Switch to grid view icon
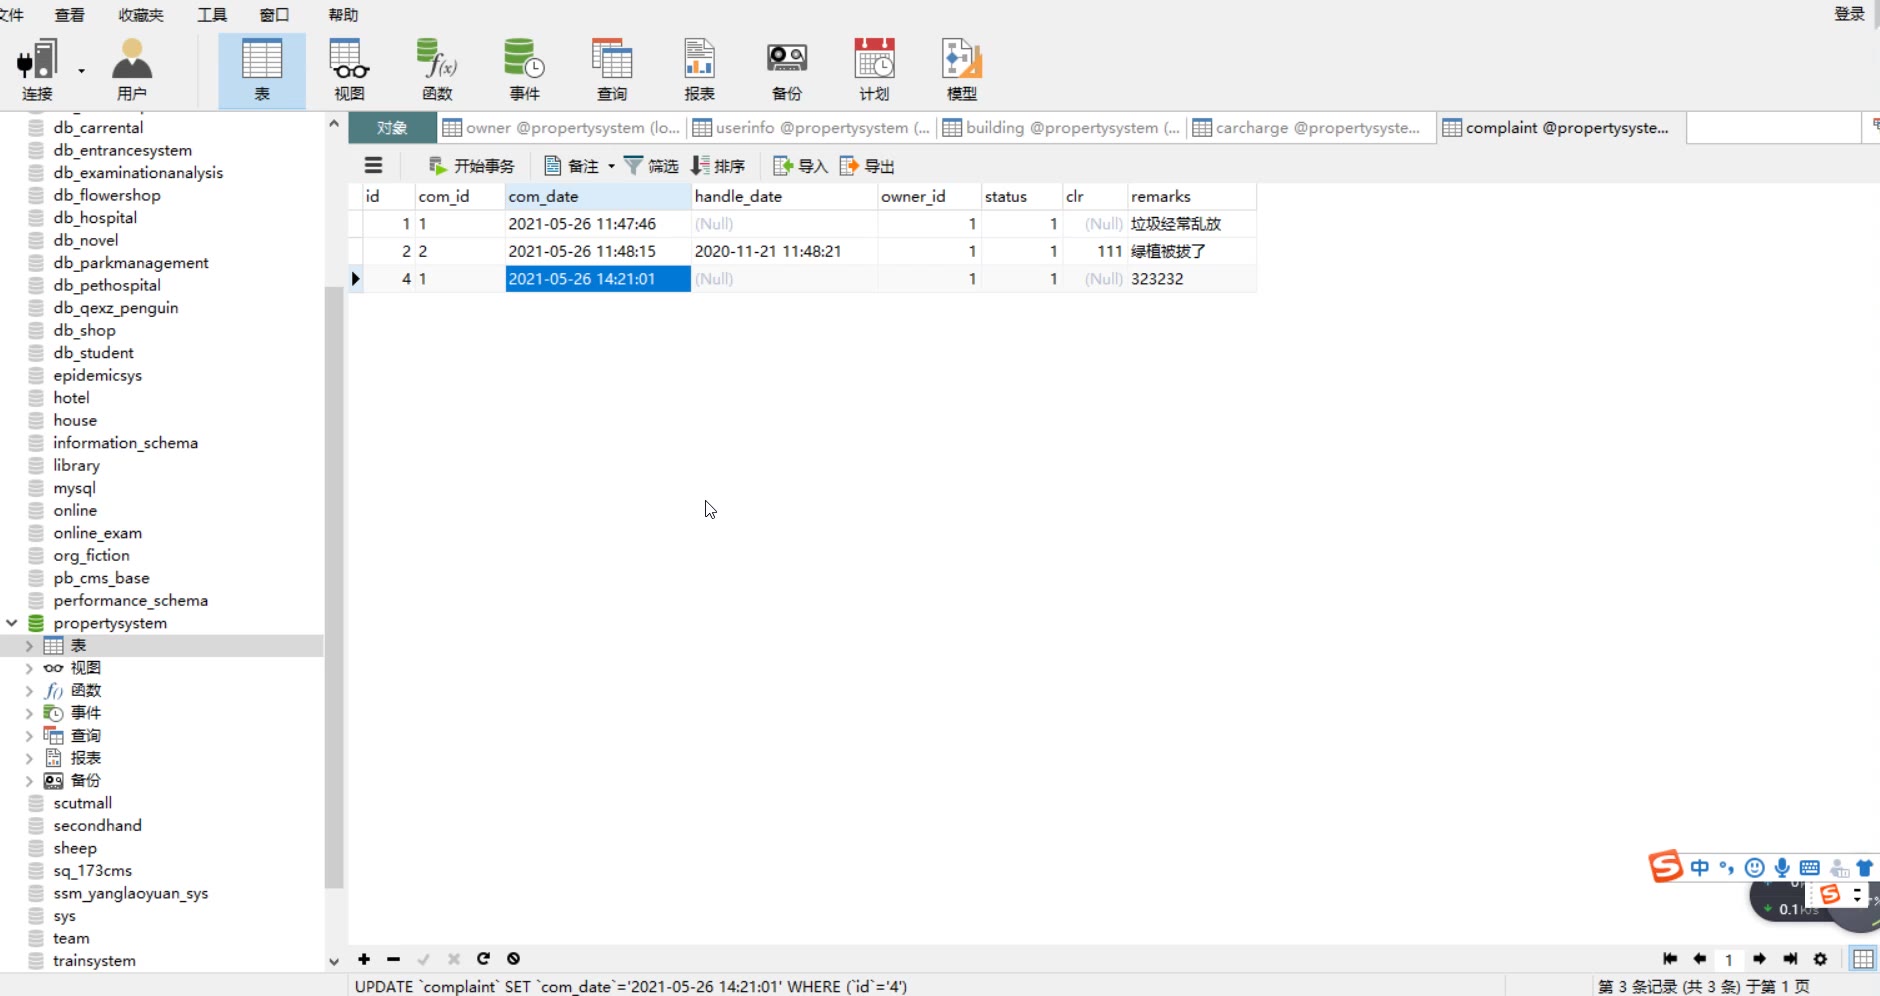This screenshot has width=1880, height=996. 1863,959
